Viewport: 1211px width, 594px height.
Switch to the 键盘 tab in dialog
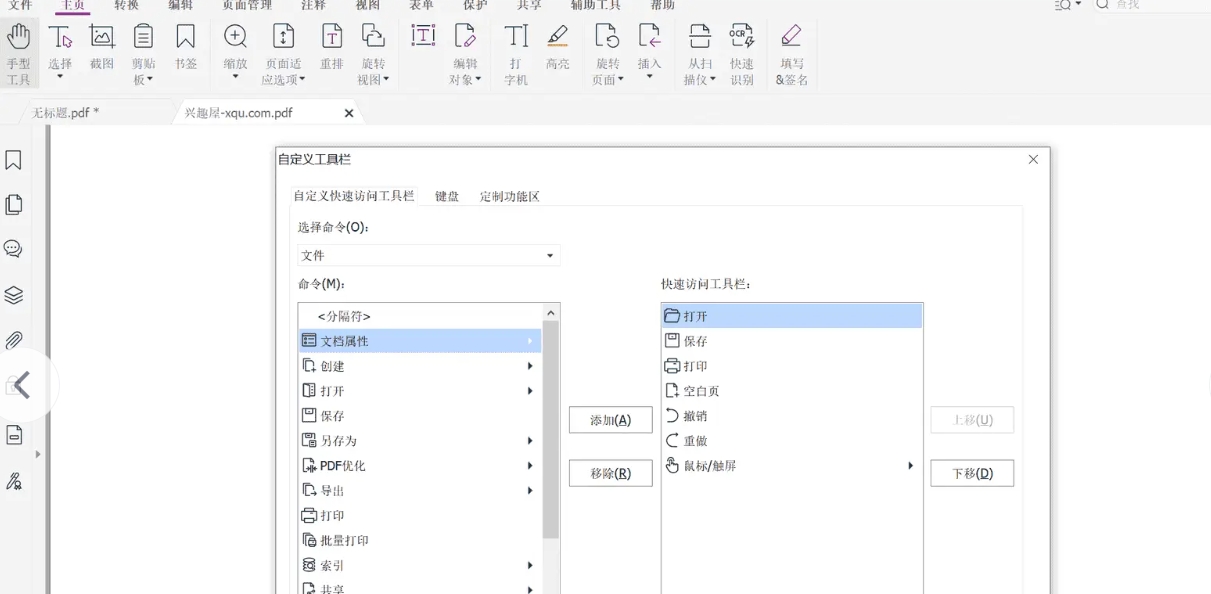(446, 196)
